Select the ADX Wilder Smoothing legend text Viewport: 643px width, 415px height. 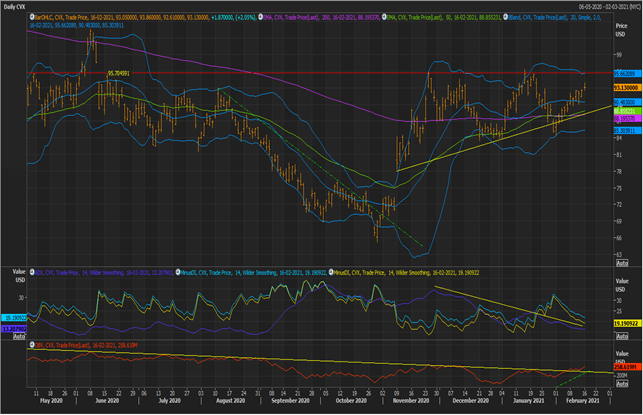point(105,273)
